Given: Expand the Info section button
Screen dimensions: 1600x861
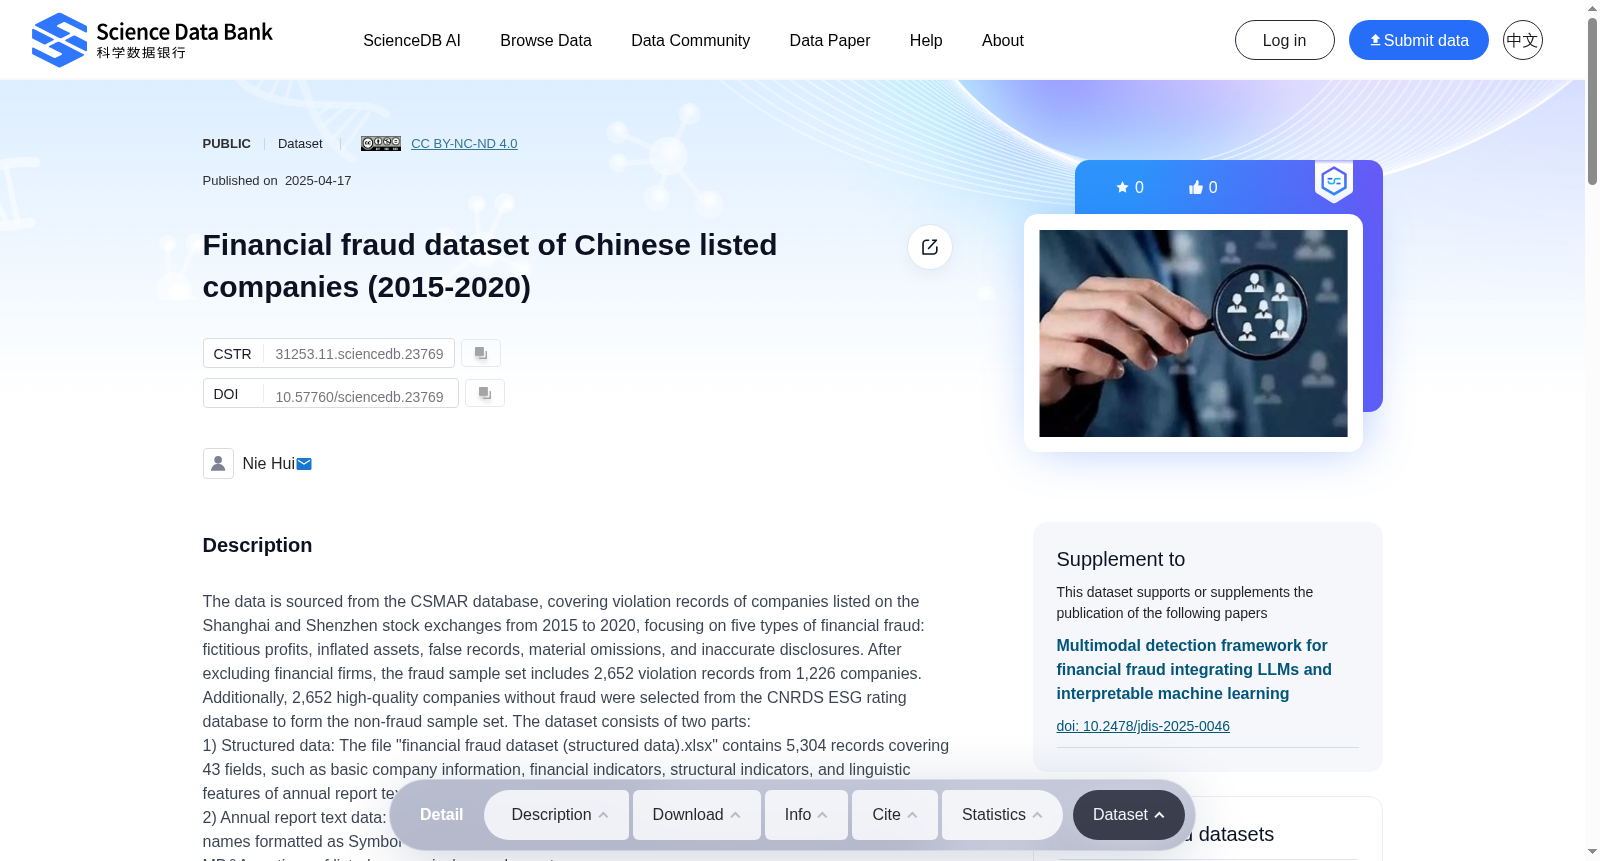Looking at the screenshot, I should tap(806, 815).
